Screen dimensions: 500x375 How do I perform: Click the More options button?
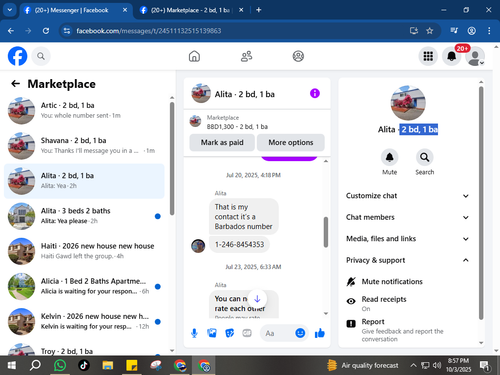(x=291, y=142)
